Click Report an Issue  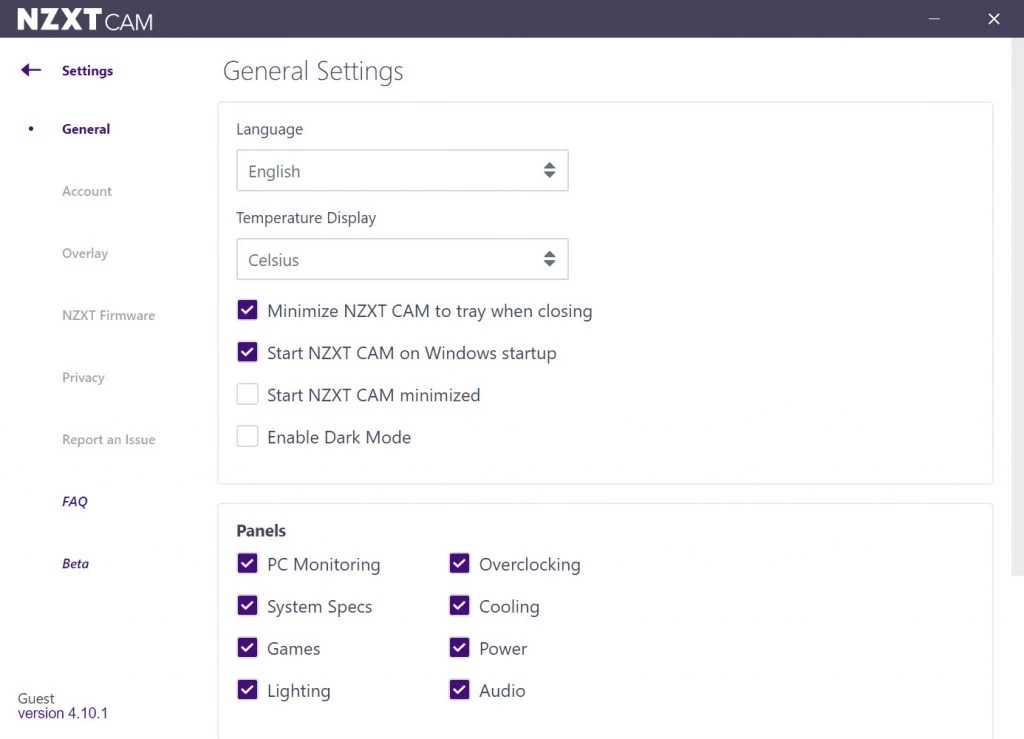click(108, 439)
